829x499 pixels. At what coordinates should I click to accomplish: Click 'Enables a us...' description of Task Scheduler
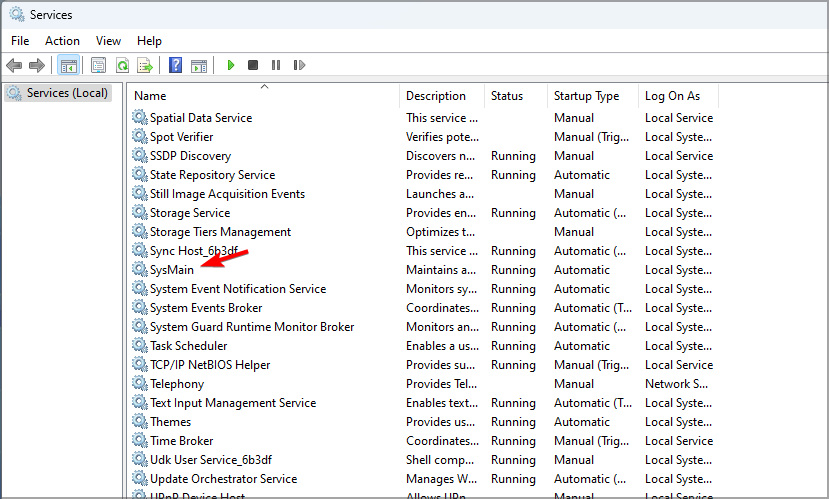point(443,346)
